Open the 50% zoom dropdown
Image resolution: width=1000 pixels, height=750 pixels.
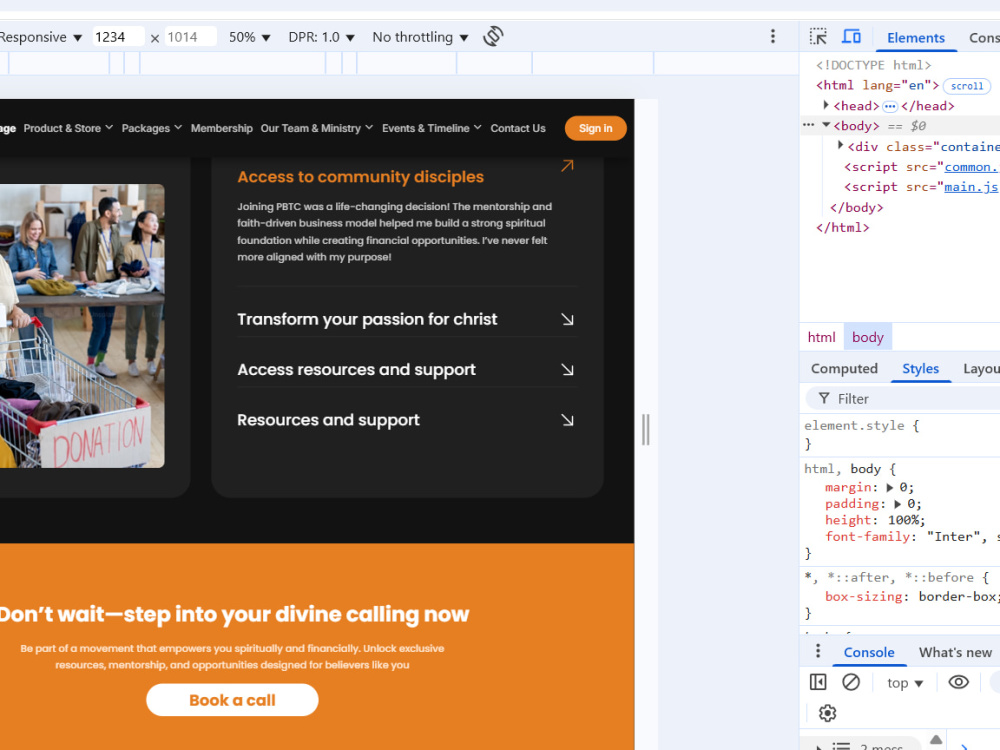point(249,37)
